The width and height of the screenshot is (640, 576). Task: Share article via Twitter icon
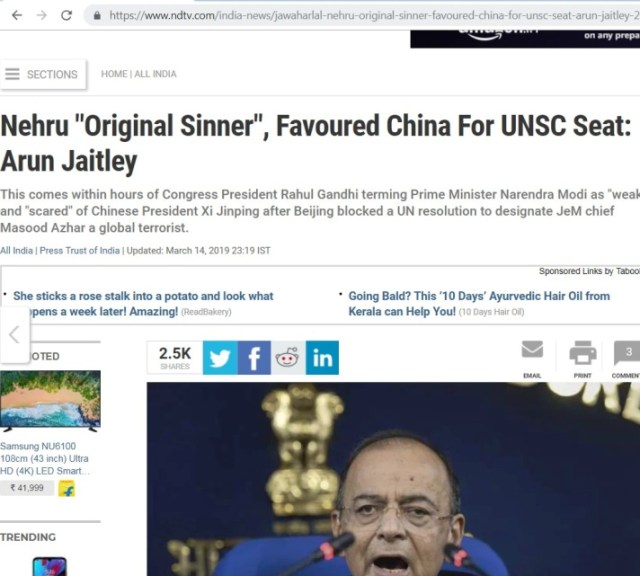[x=220, y=358]
